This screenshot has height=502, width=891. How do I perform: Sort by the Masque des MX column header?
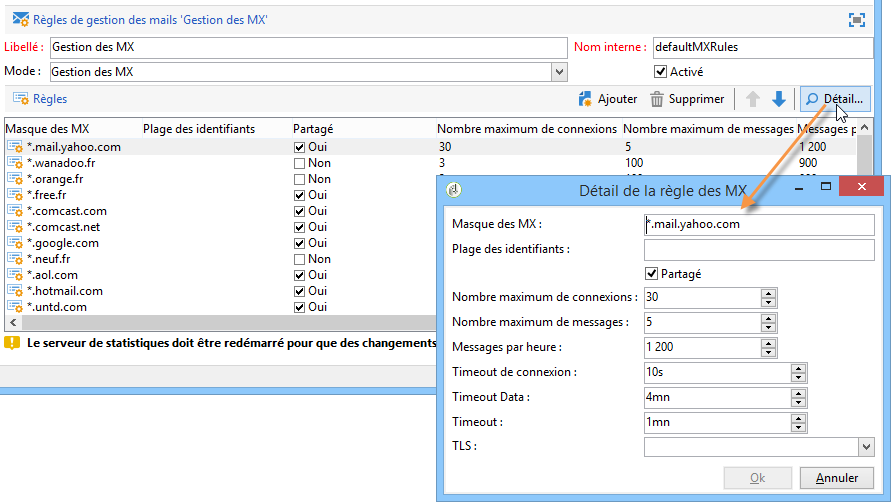coord(47,129)
